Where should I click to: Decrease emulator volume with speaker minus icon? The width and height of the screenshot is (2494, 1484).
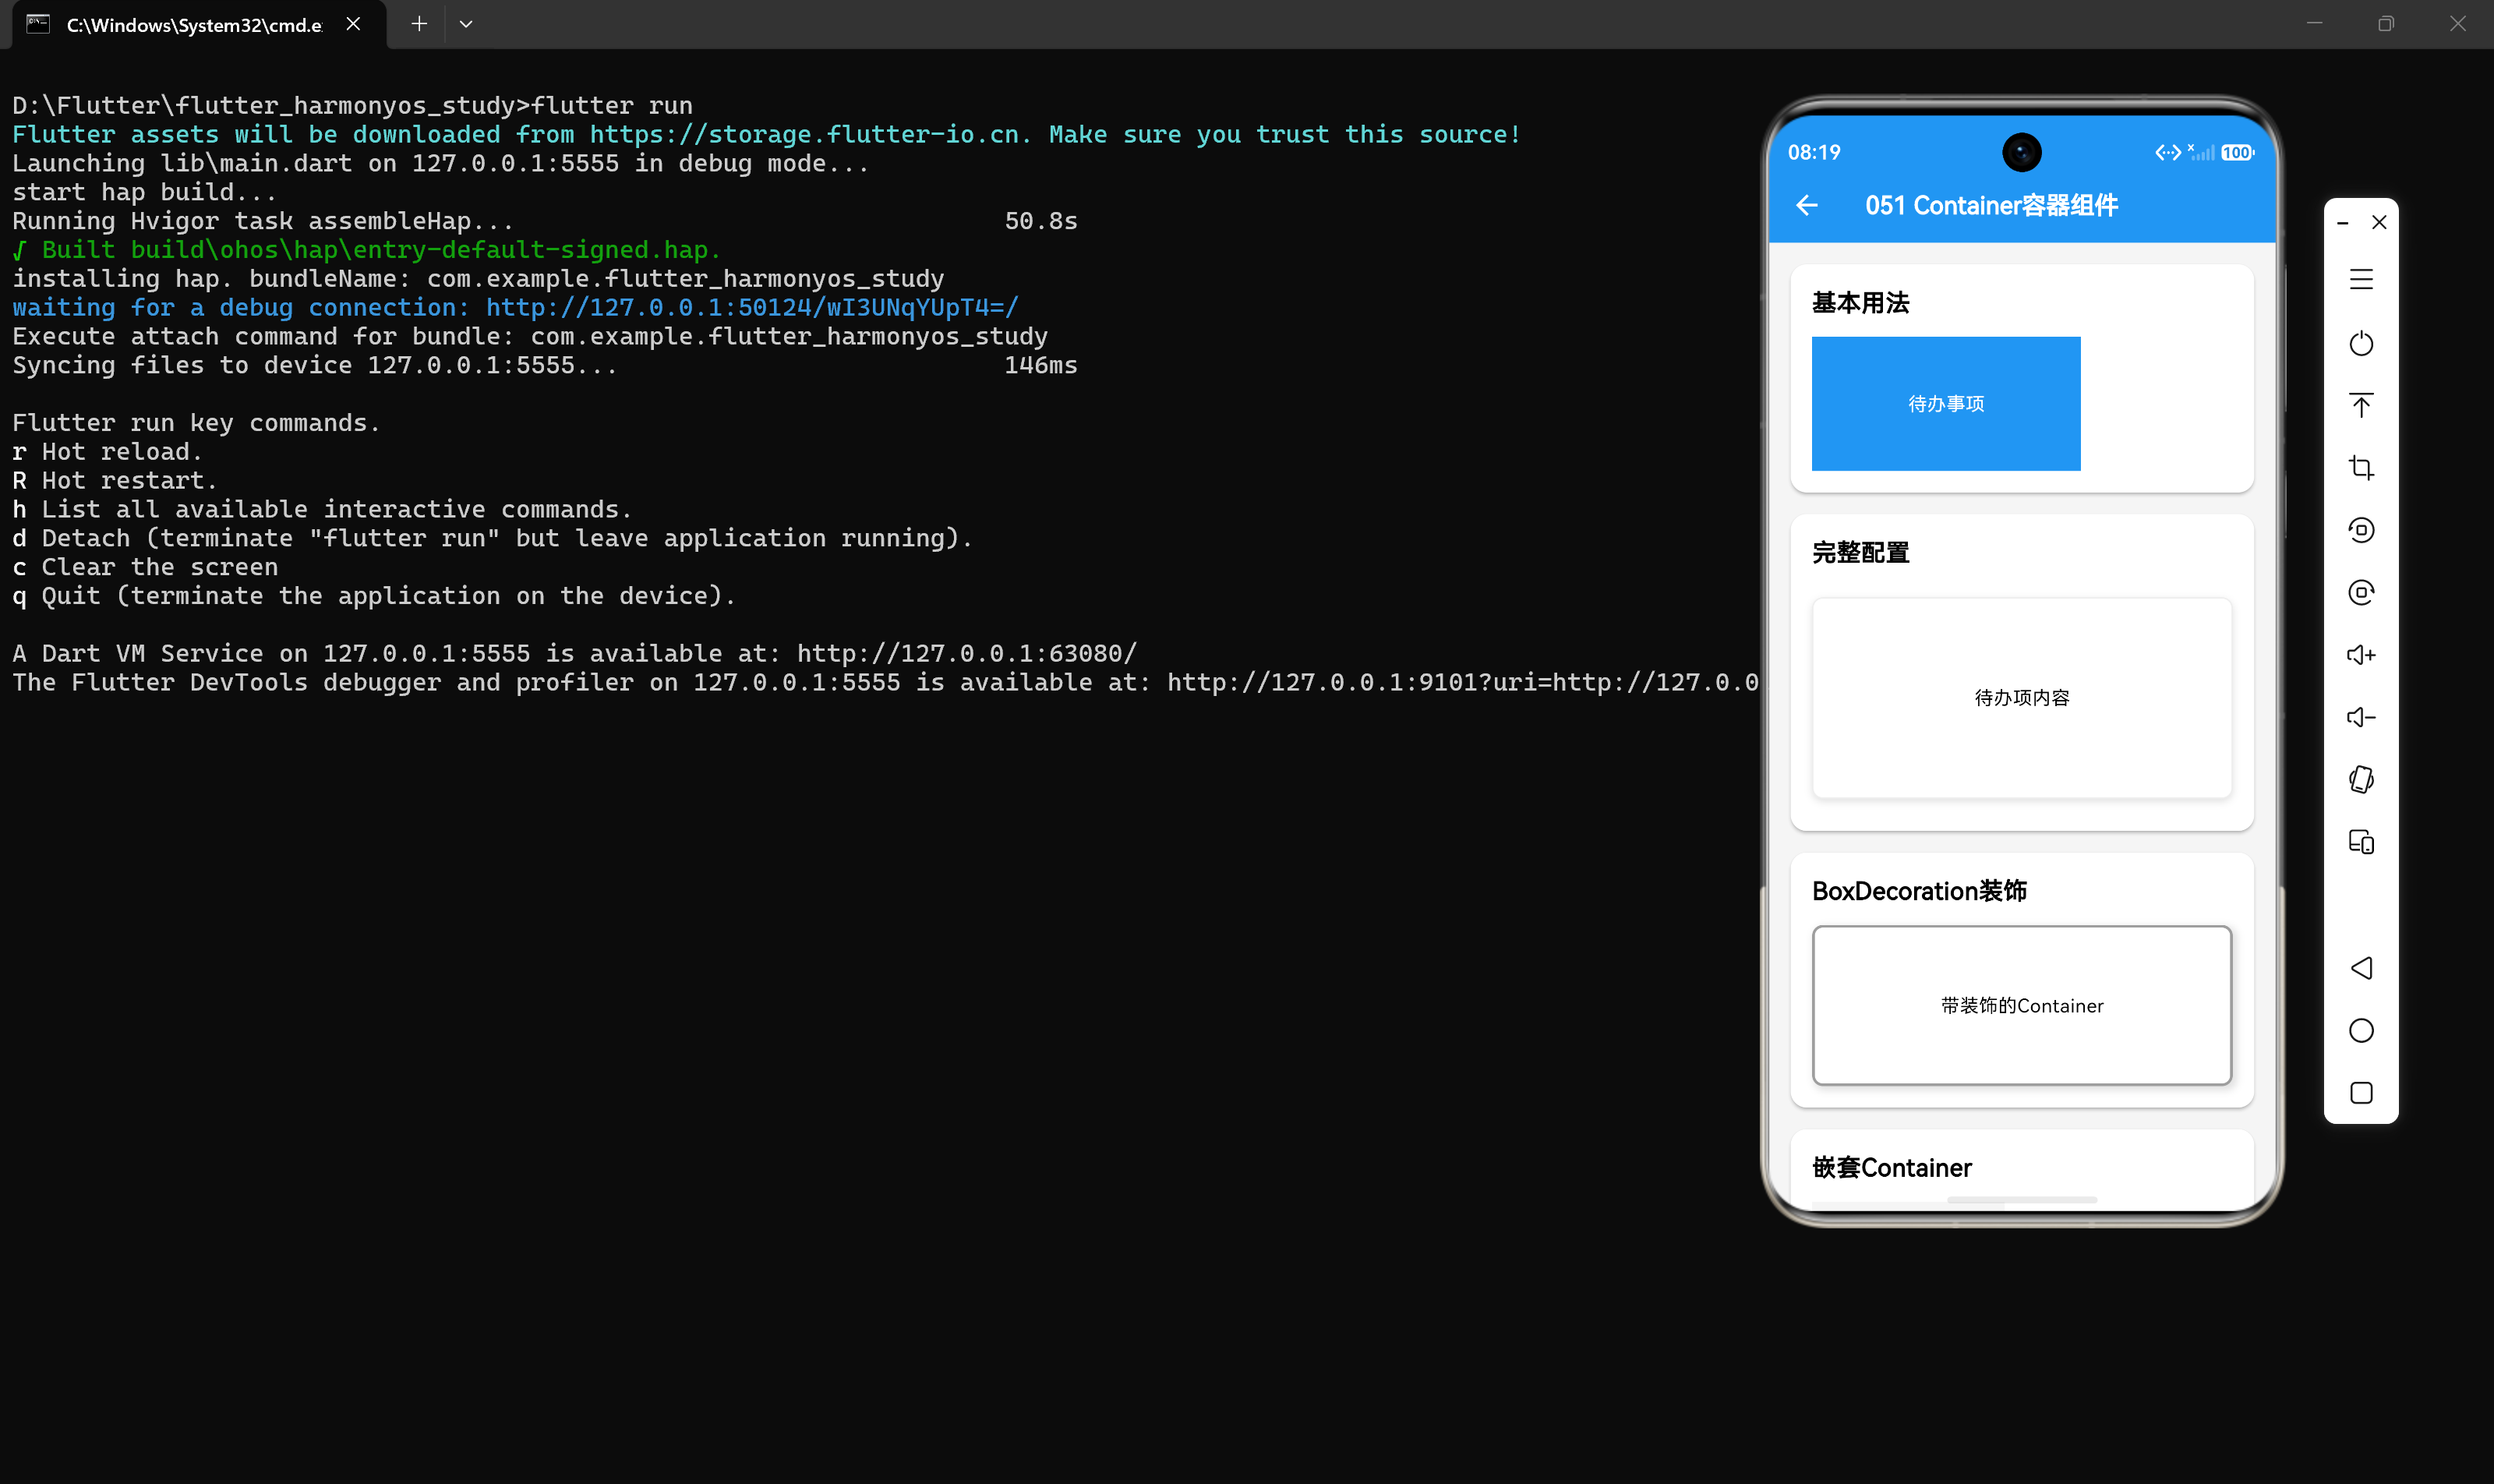point(2361,717)
